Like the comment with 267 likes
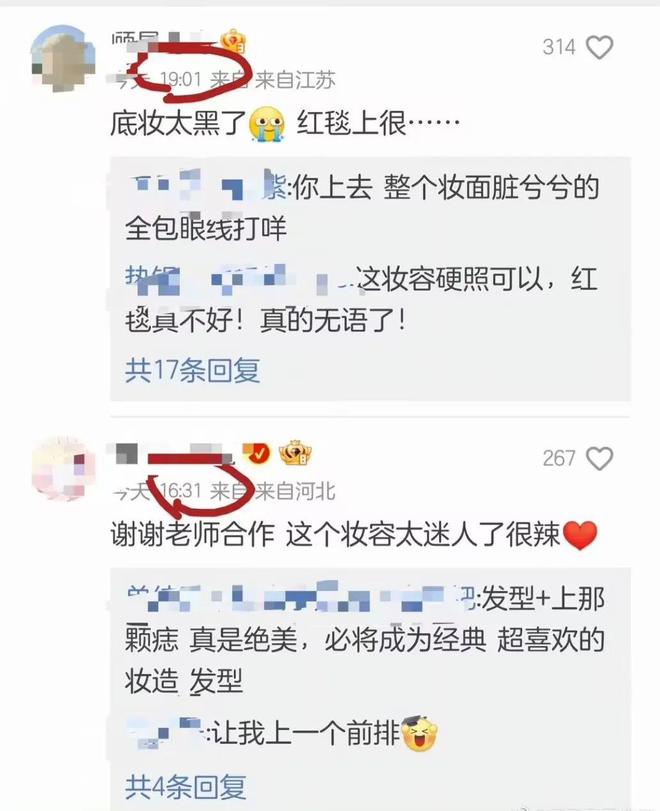The image size is (660, 811). click(599, 458)
